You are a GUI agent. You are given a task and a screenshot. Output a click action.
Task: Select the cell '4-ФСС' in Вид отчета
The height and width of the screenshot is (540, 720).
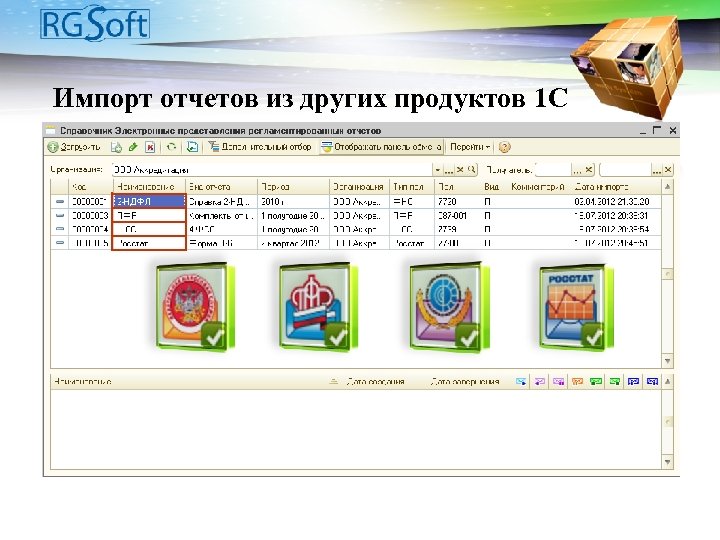221,229
